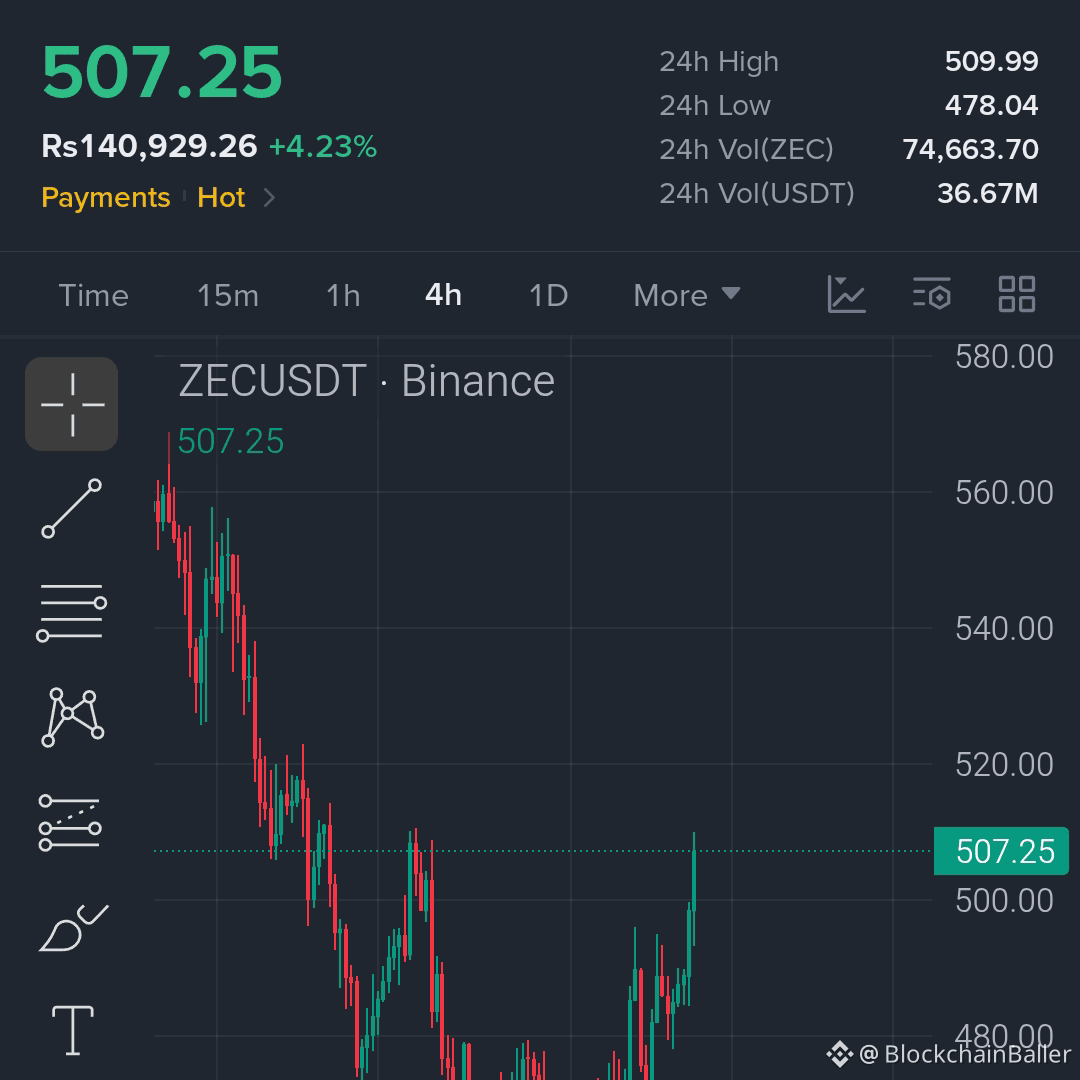Open the chart settings icon

click(x=932, y=295)
